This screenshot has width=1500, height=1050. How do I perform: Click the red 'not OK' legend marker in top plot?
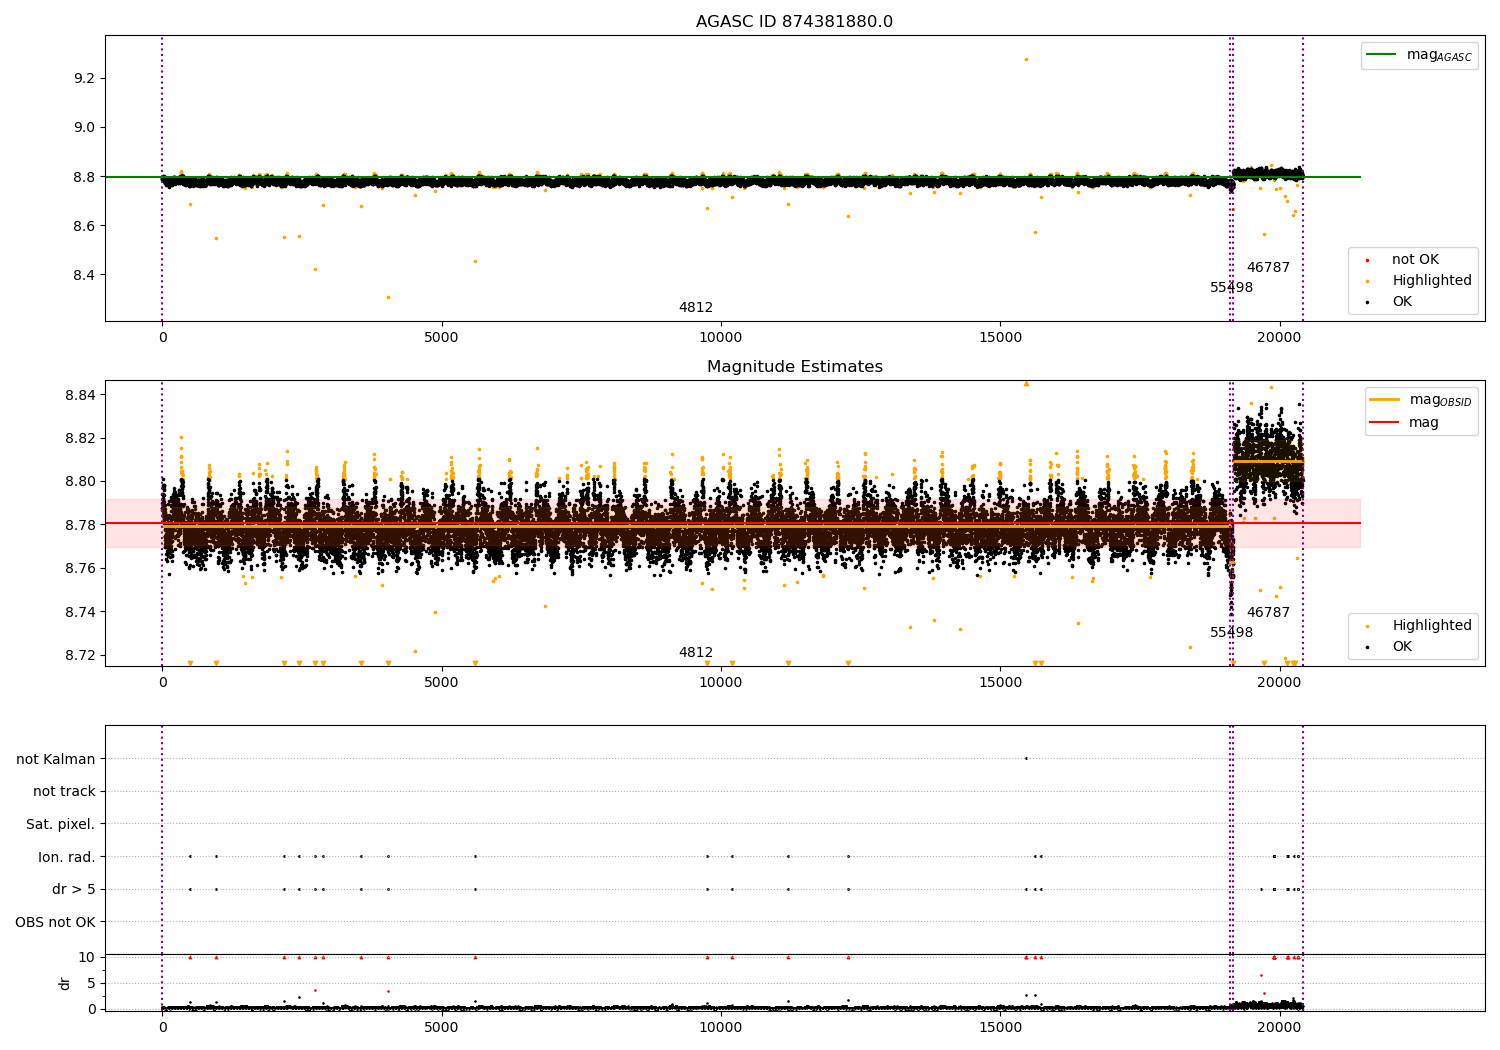tap(1367, 260)
